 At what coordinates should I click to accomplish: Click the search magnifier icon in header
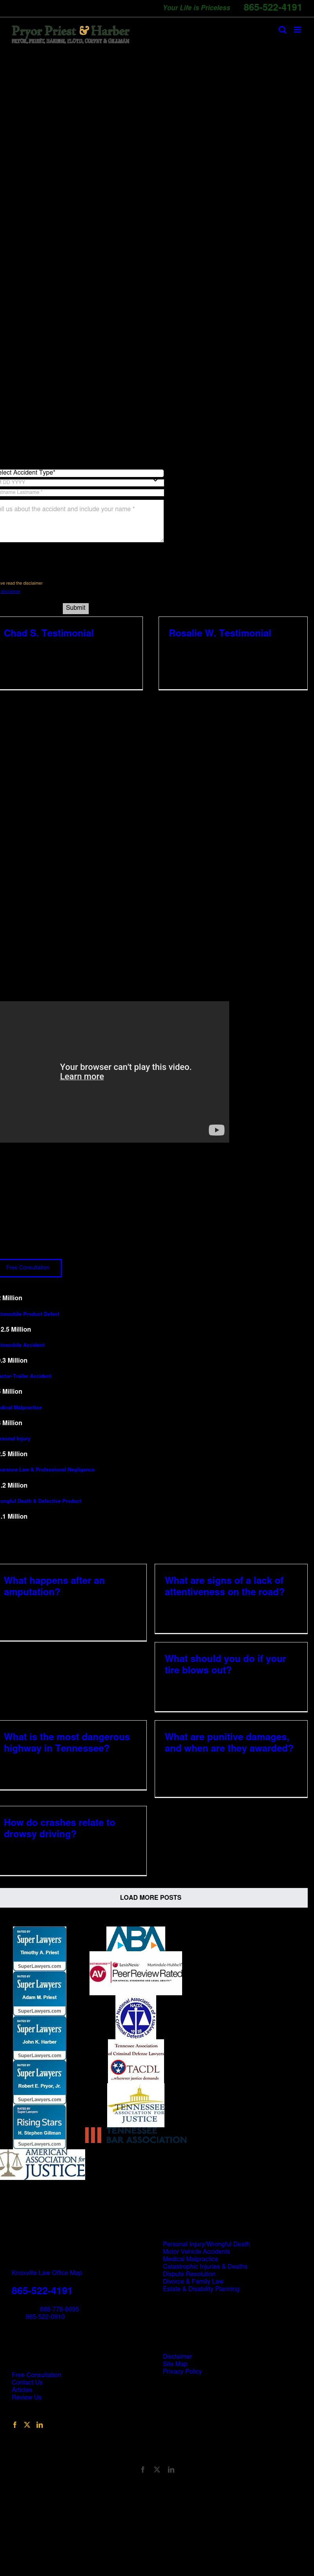(282, 30)
